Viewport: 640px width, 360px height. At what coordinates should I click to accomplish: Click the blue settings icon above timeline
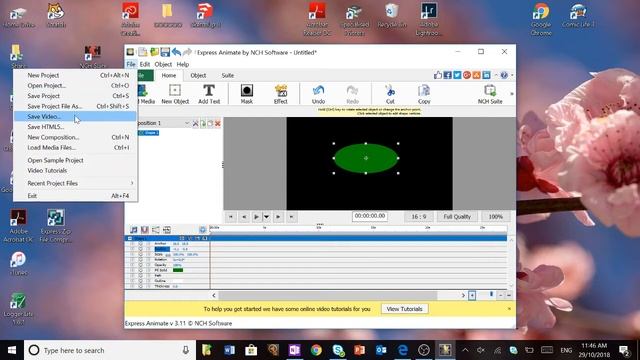202,230
